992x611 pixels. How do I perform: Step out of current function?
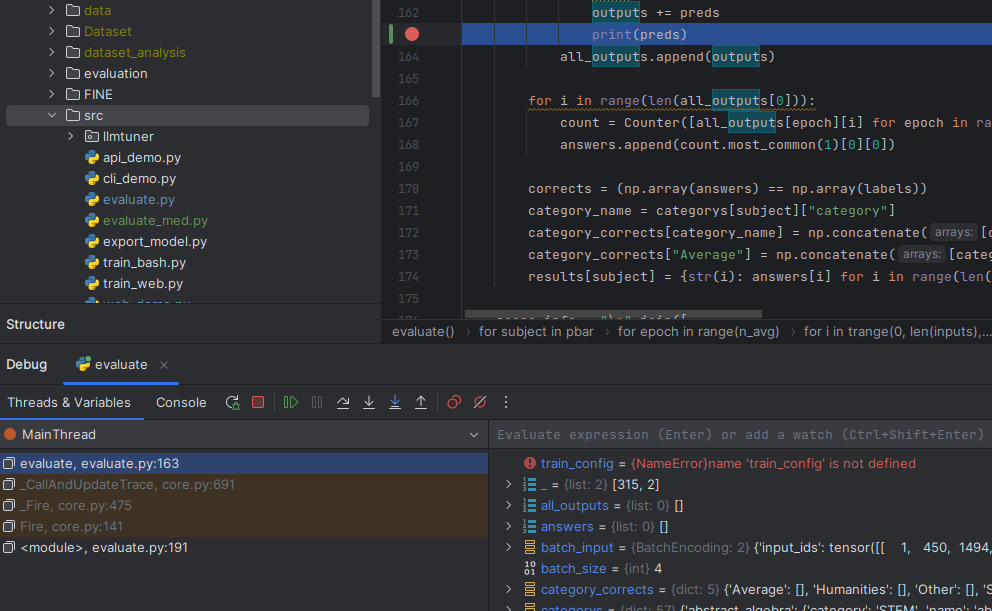click(x=421, y=402)
